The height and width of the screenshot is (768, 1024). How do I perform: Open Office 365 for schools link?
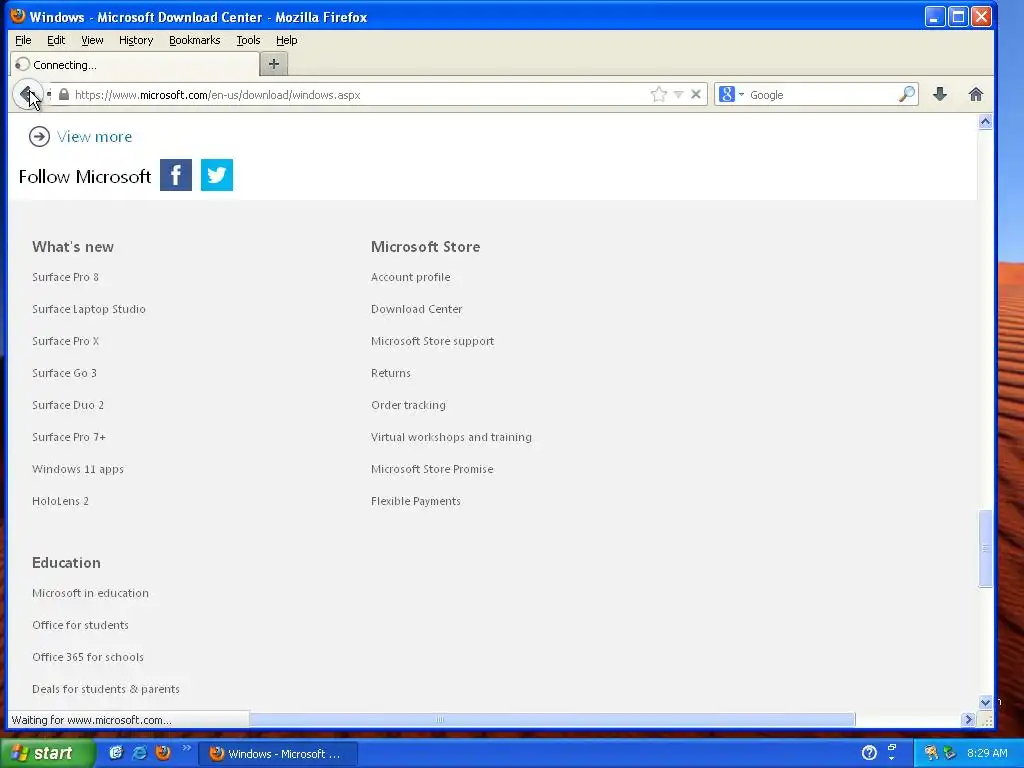[x=88, y=657]
